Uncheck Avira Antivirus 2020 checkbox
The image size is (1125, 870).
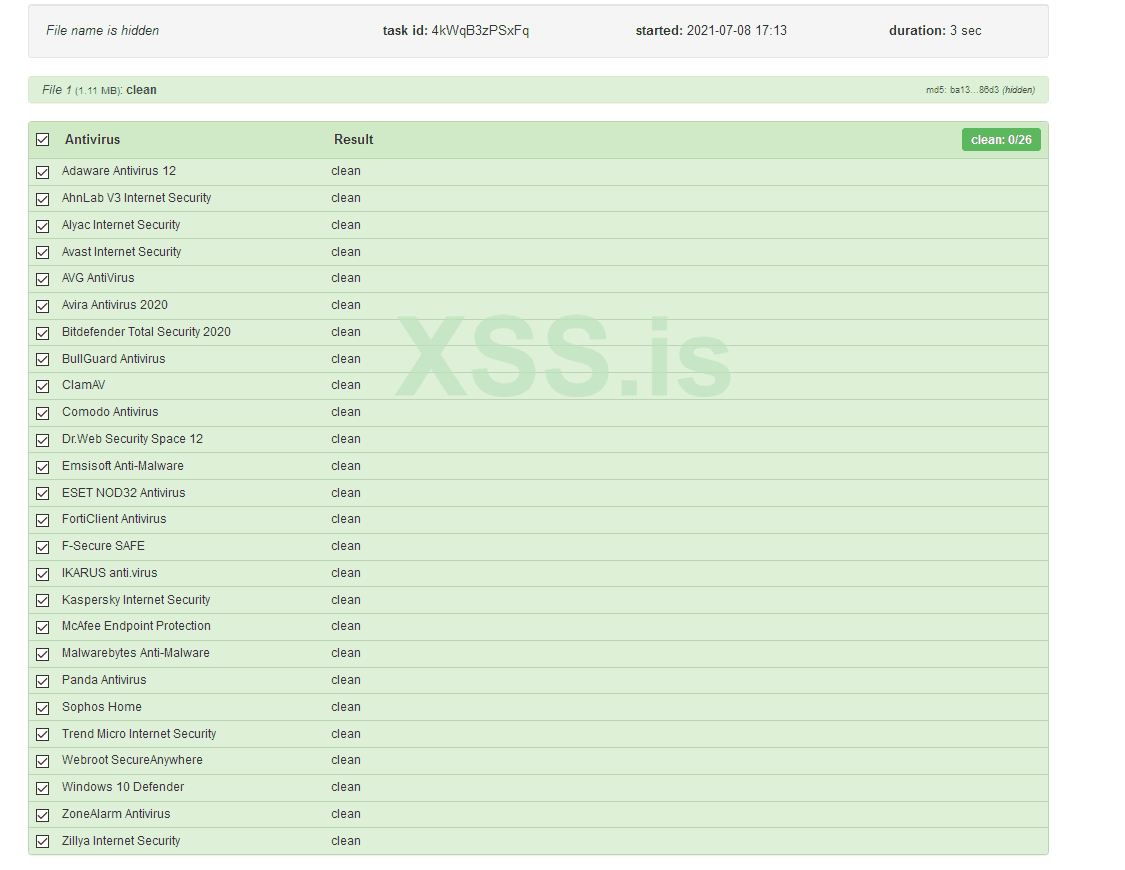coord(43,306)
